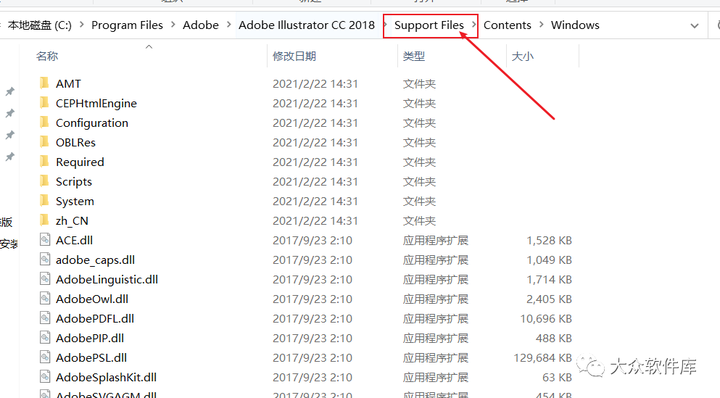
Task: Click the 488 KB size cell
Action: pyautogui.click(x=553, y=338)
